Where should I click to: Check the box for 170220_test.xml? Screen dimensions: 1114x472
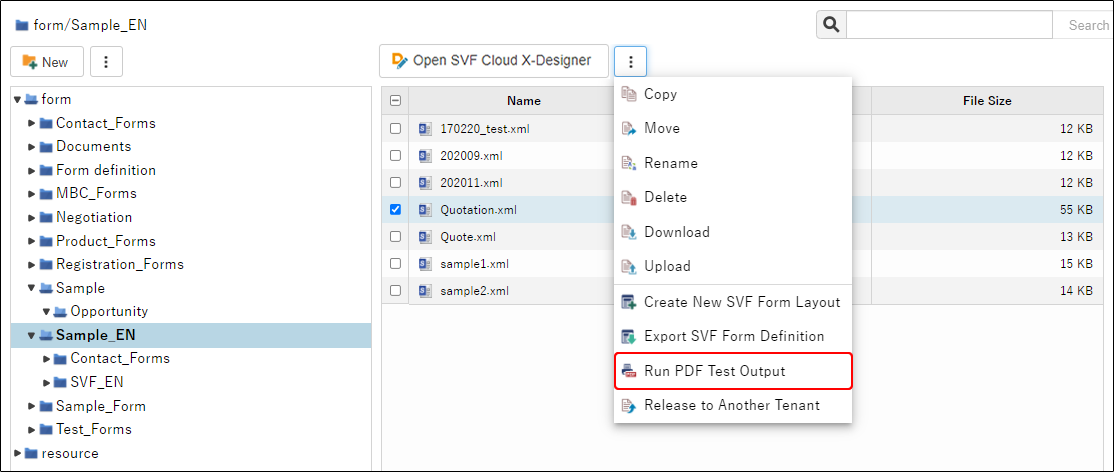tap(396, 129)
